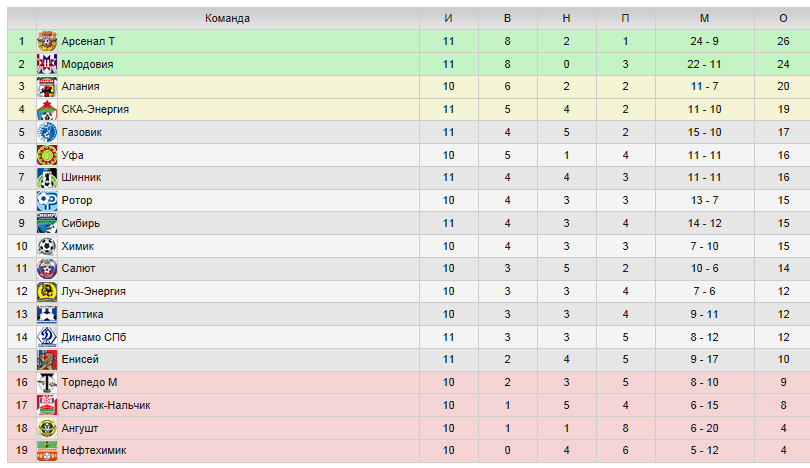
Task: Open the Алания team emblem
Action: click(x=47, y=87)
